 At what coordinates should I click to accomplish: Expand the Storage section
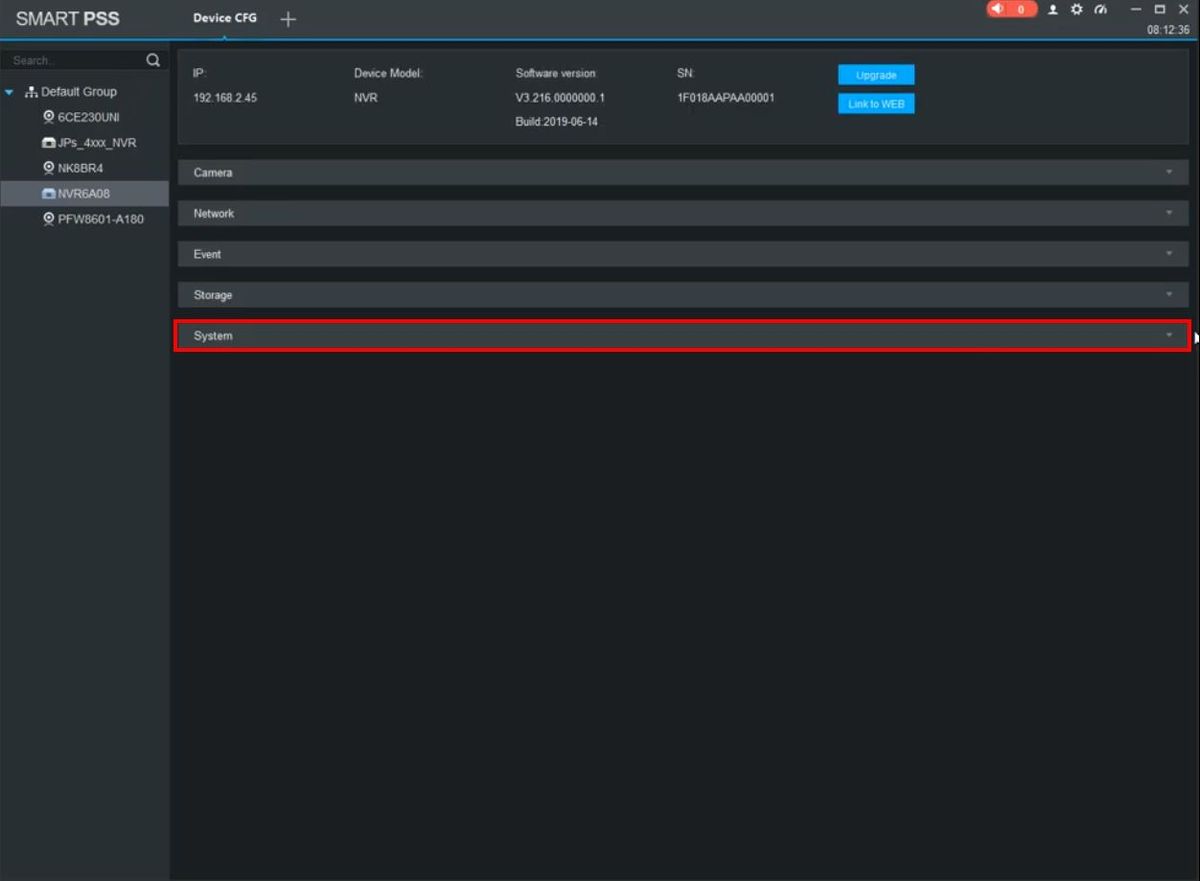(683, 295)
